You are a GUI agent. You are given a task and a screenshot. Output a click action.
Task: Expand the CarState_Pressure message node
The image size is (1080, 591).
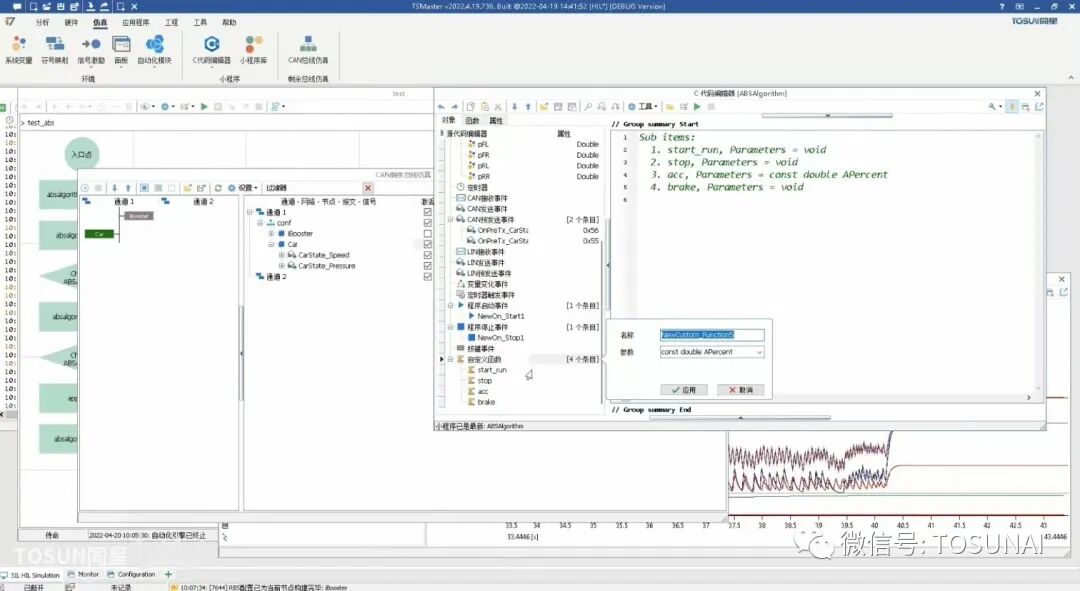[x=282, y=266]
